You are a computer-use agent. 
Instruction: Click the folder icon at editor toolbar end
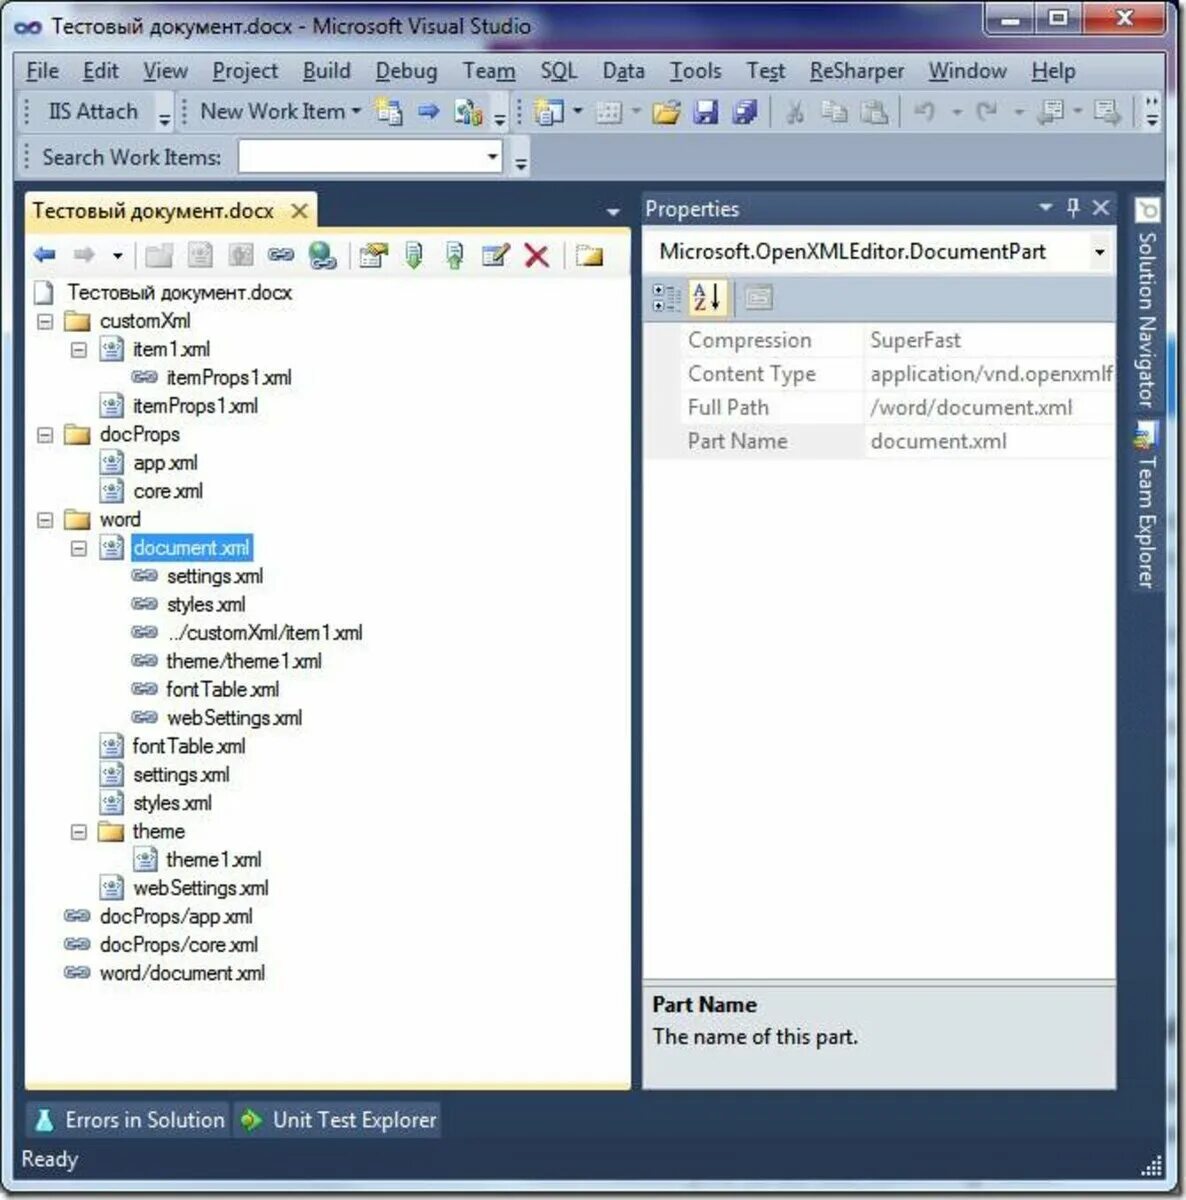589,256
